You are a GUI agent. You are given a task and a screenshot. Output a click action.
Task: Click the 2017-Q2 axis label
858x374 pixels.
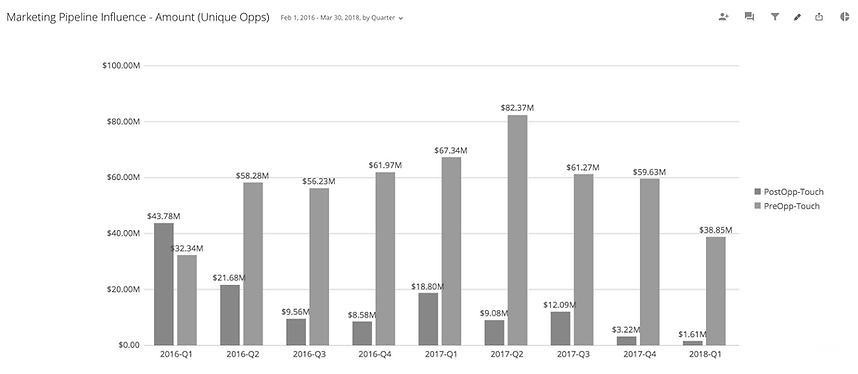(507, 354)
